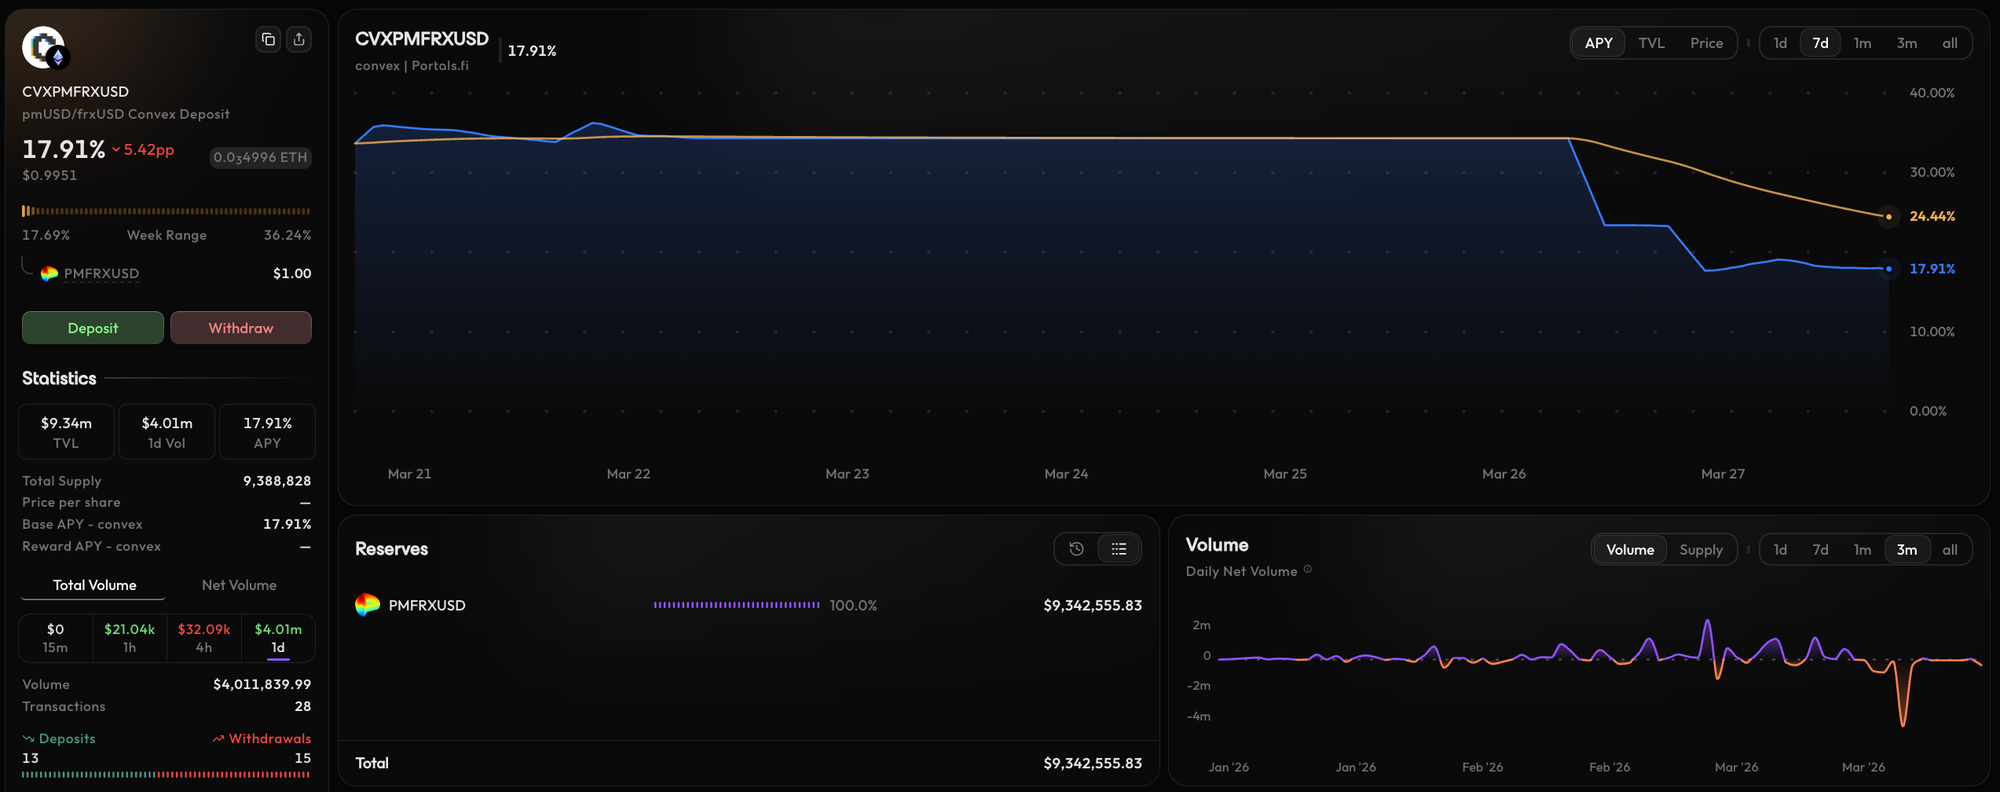This screenshot has height=792, width=2000.
Task: Switch to the Total Volume tab
Action: 94,585
